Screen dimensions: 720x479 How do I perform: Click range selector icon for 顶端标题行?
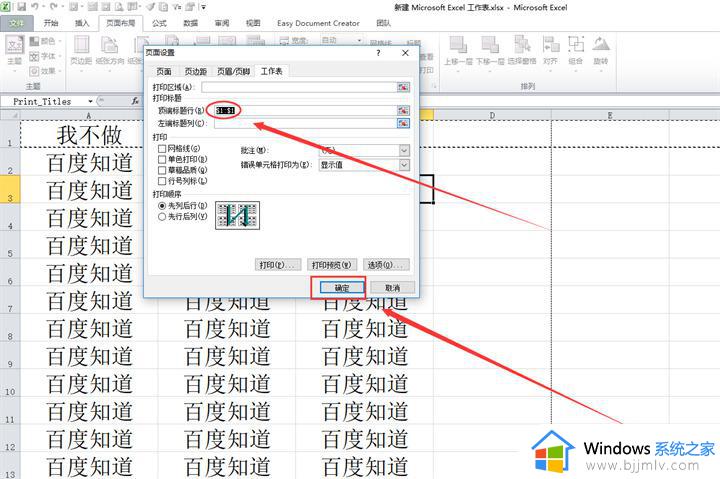coord(403,110)
